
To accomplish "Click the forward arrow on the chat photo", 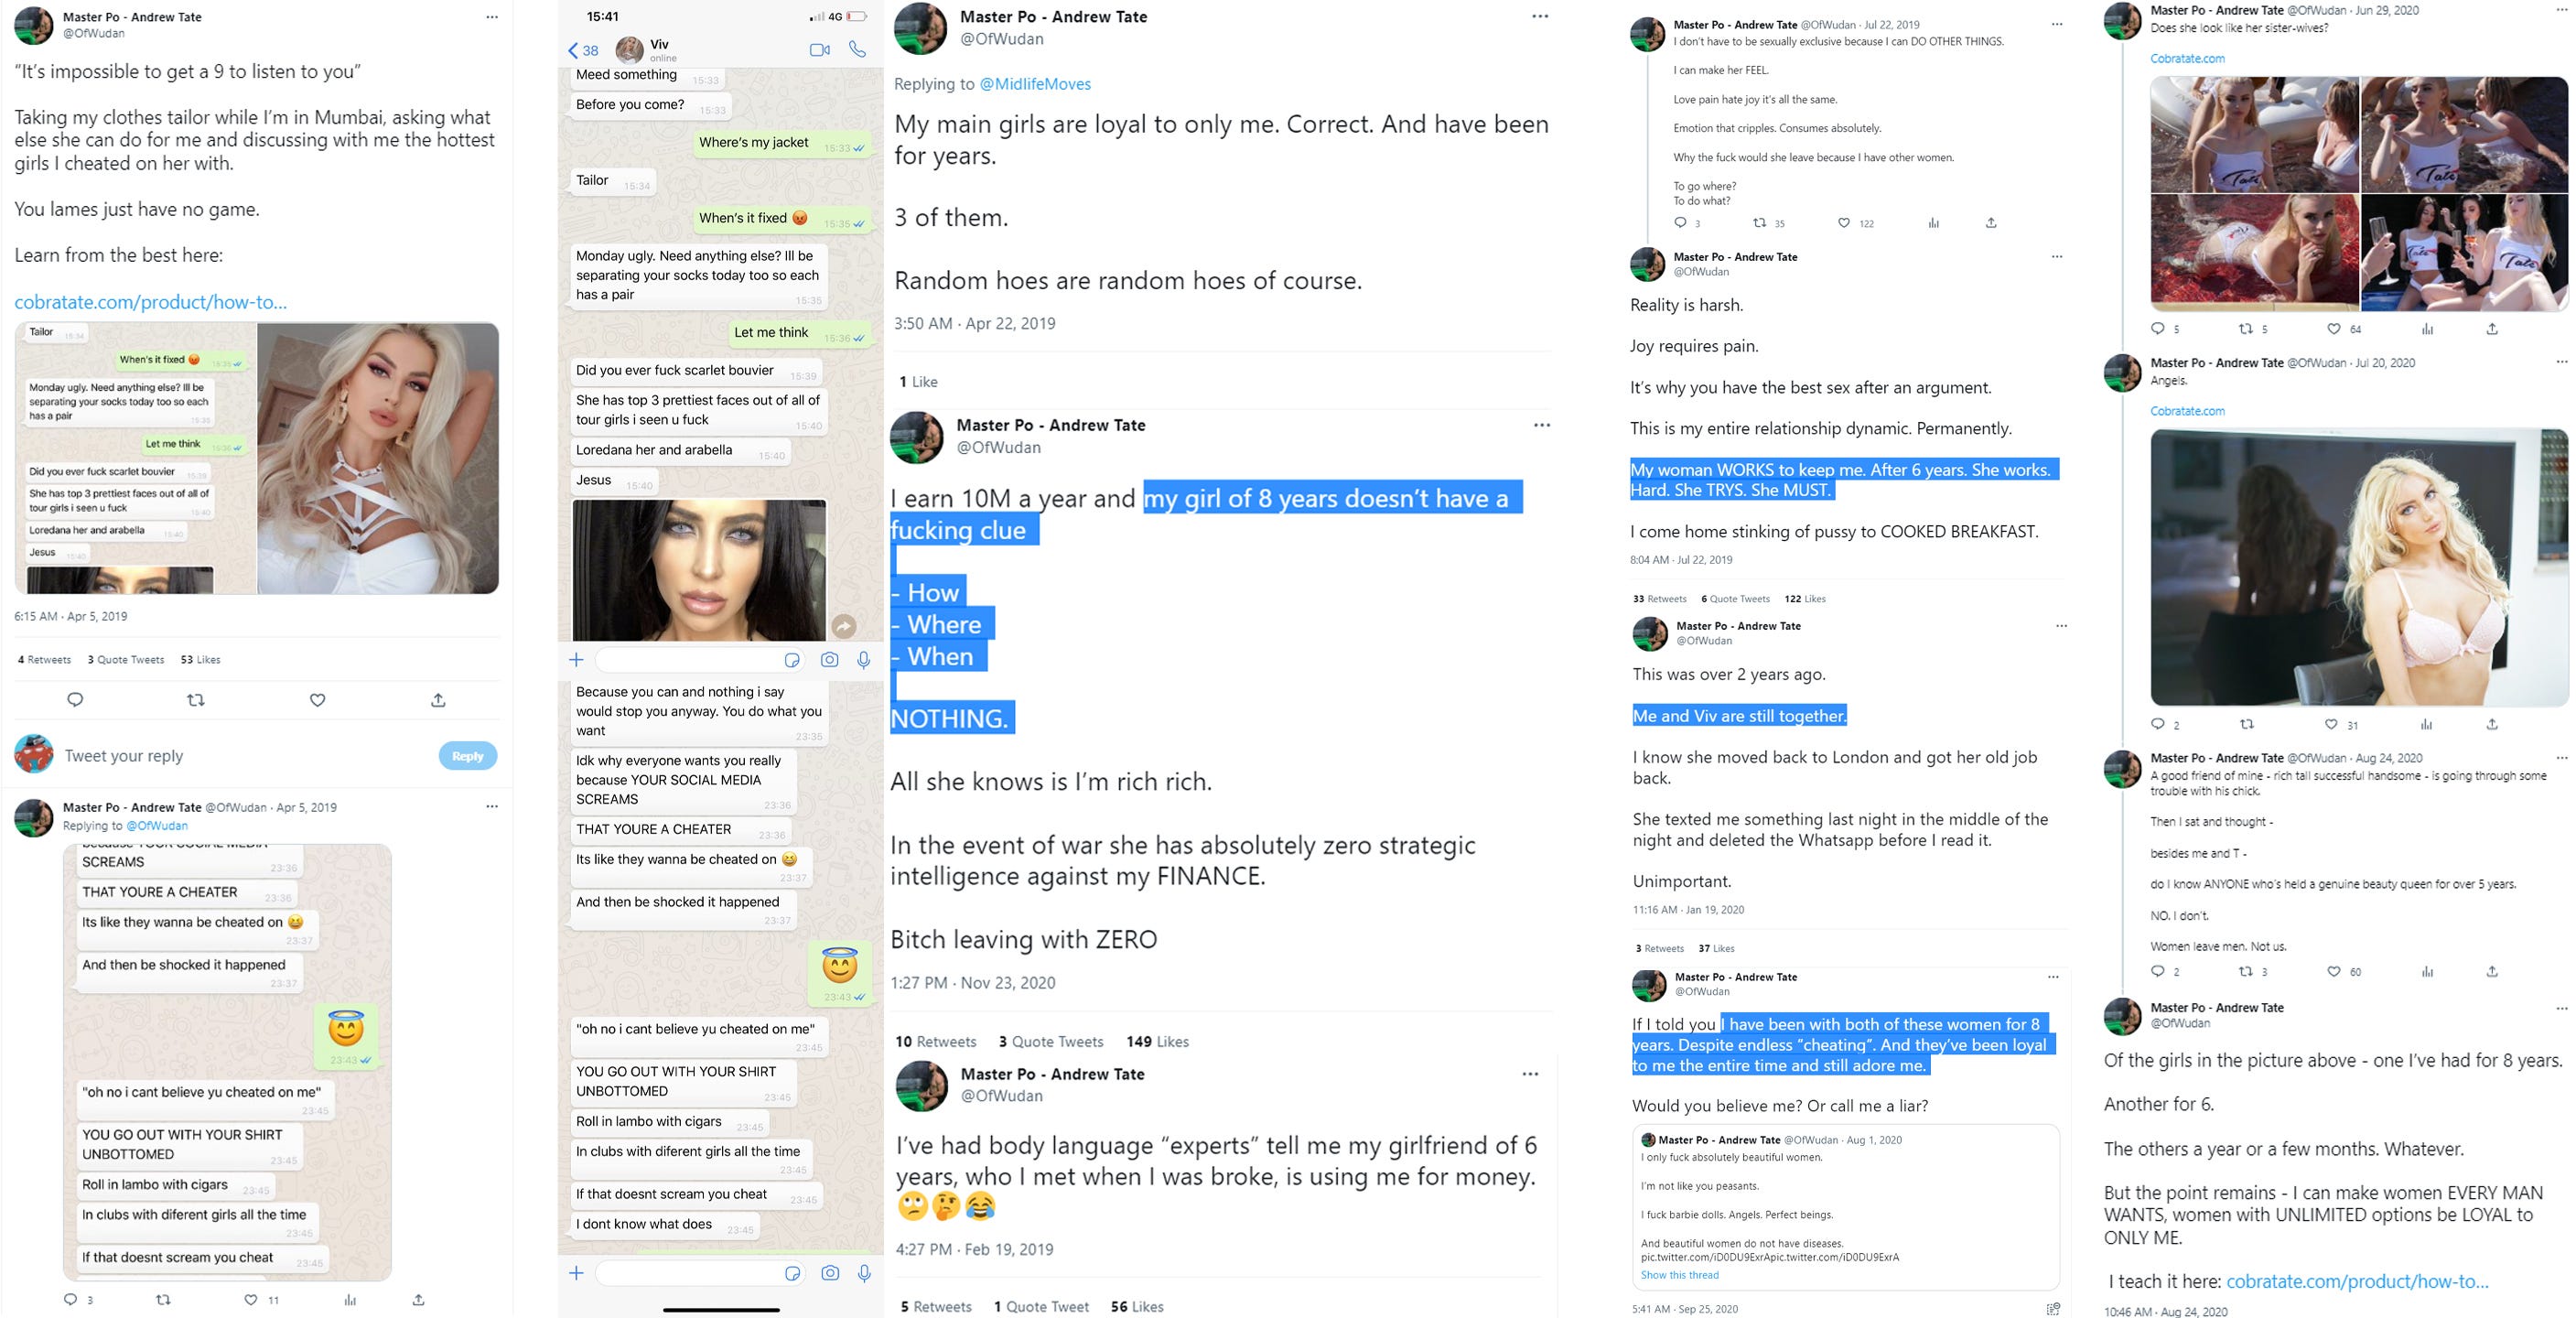I will [844, 626].
